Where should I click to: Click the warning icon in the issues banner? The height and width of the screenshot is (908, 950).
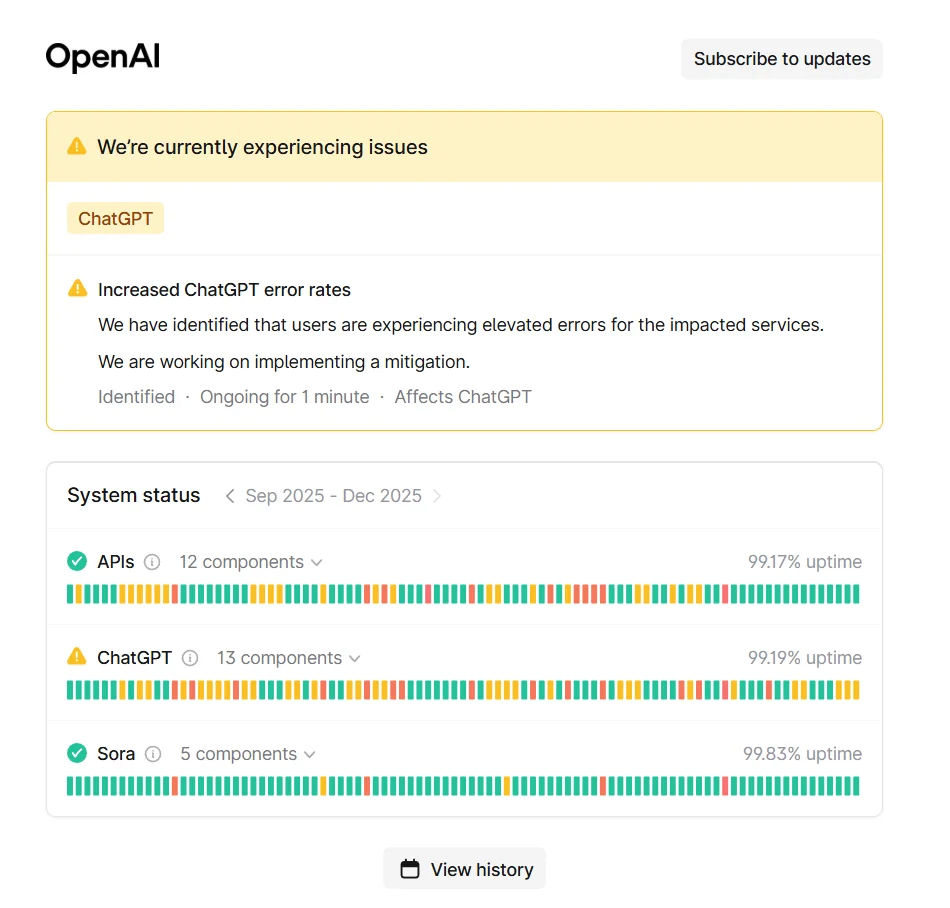pyautogui.click(x=77, y=147)
